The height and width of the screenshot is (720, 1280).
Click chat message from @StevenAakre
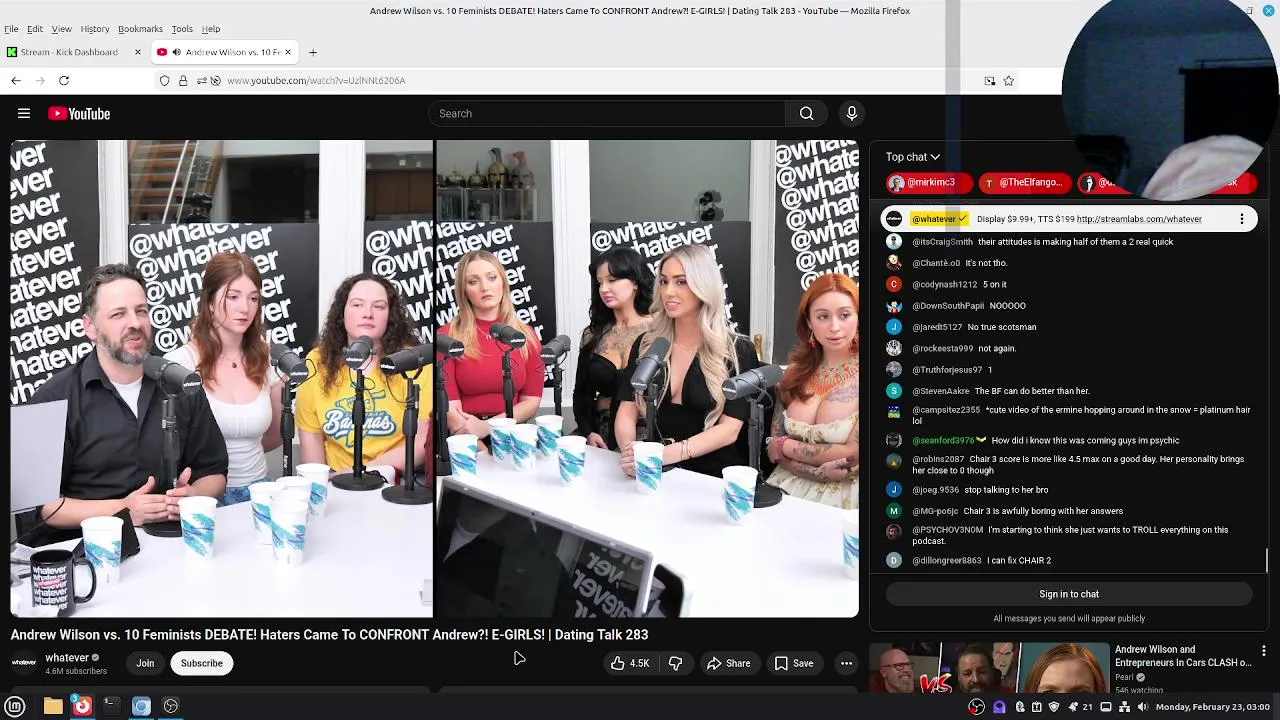[1068, 391]
